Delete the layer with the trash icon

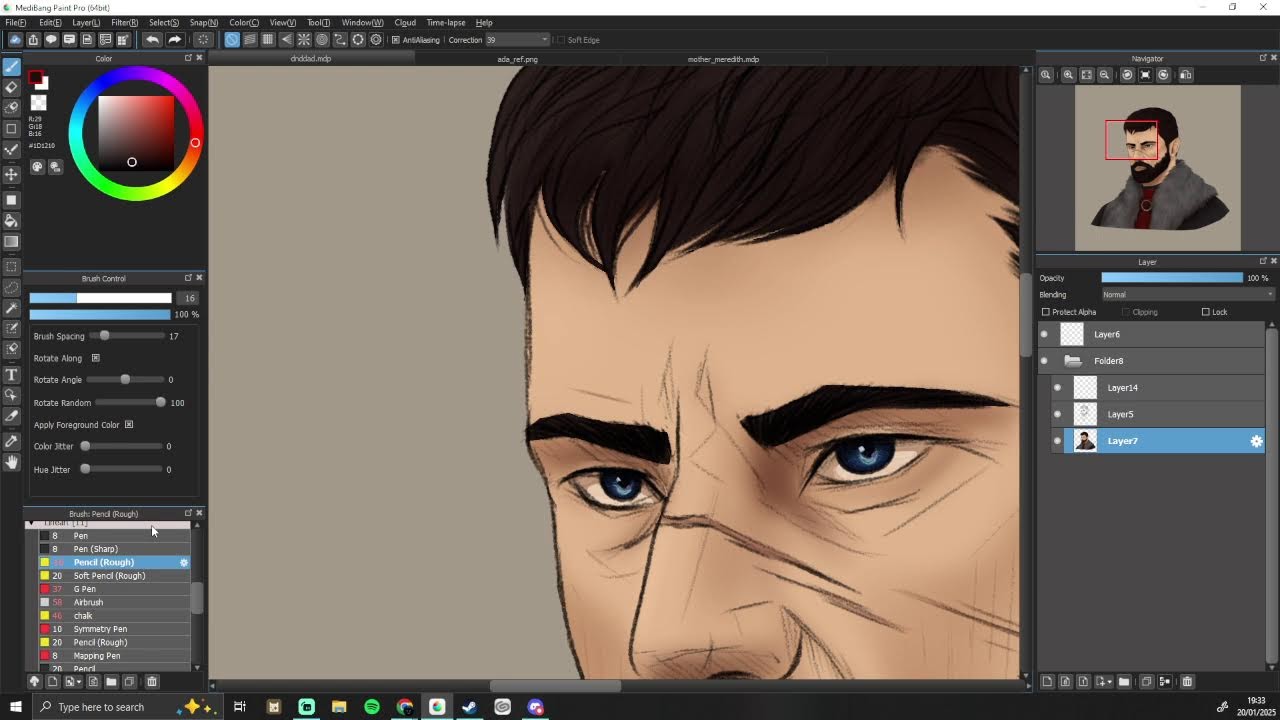(1187, 682)
